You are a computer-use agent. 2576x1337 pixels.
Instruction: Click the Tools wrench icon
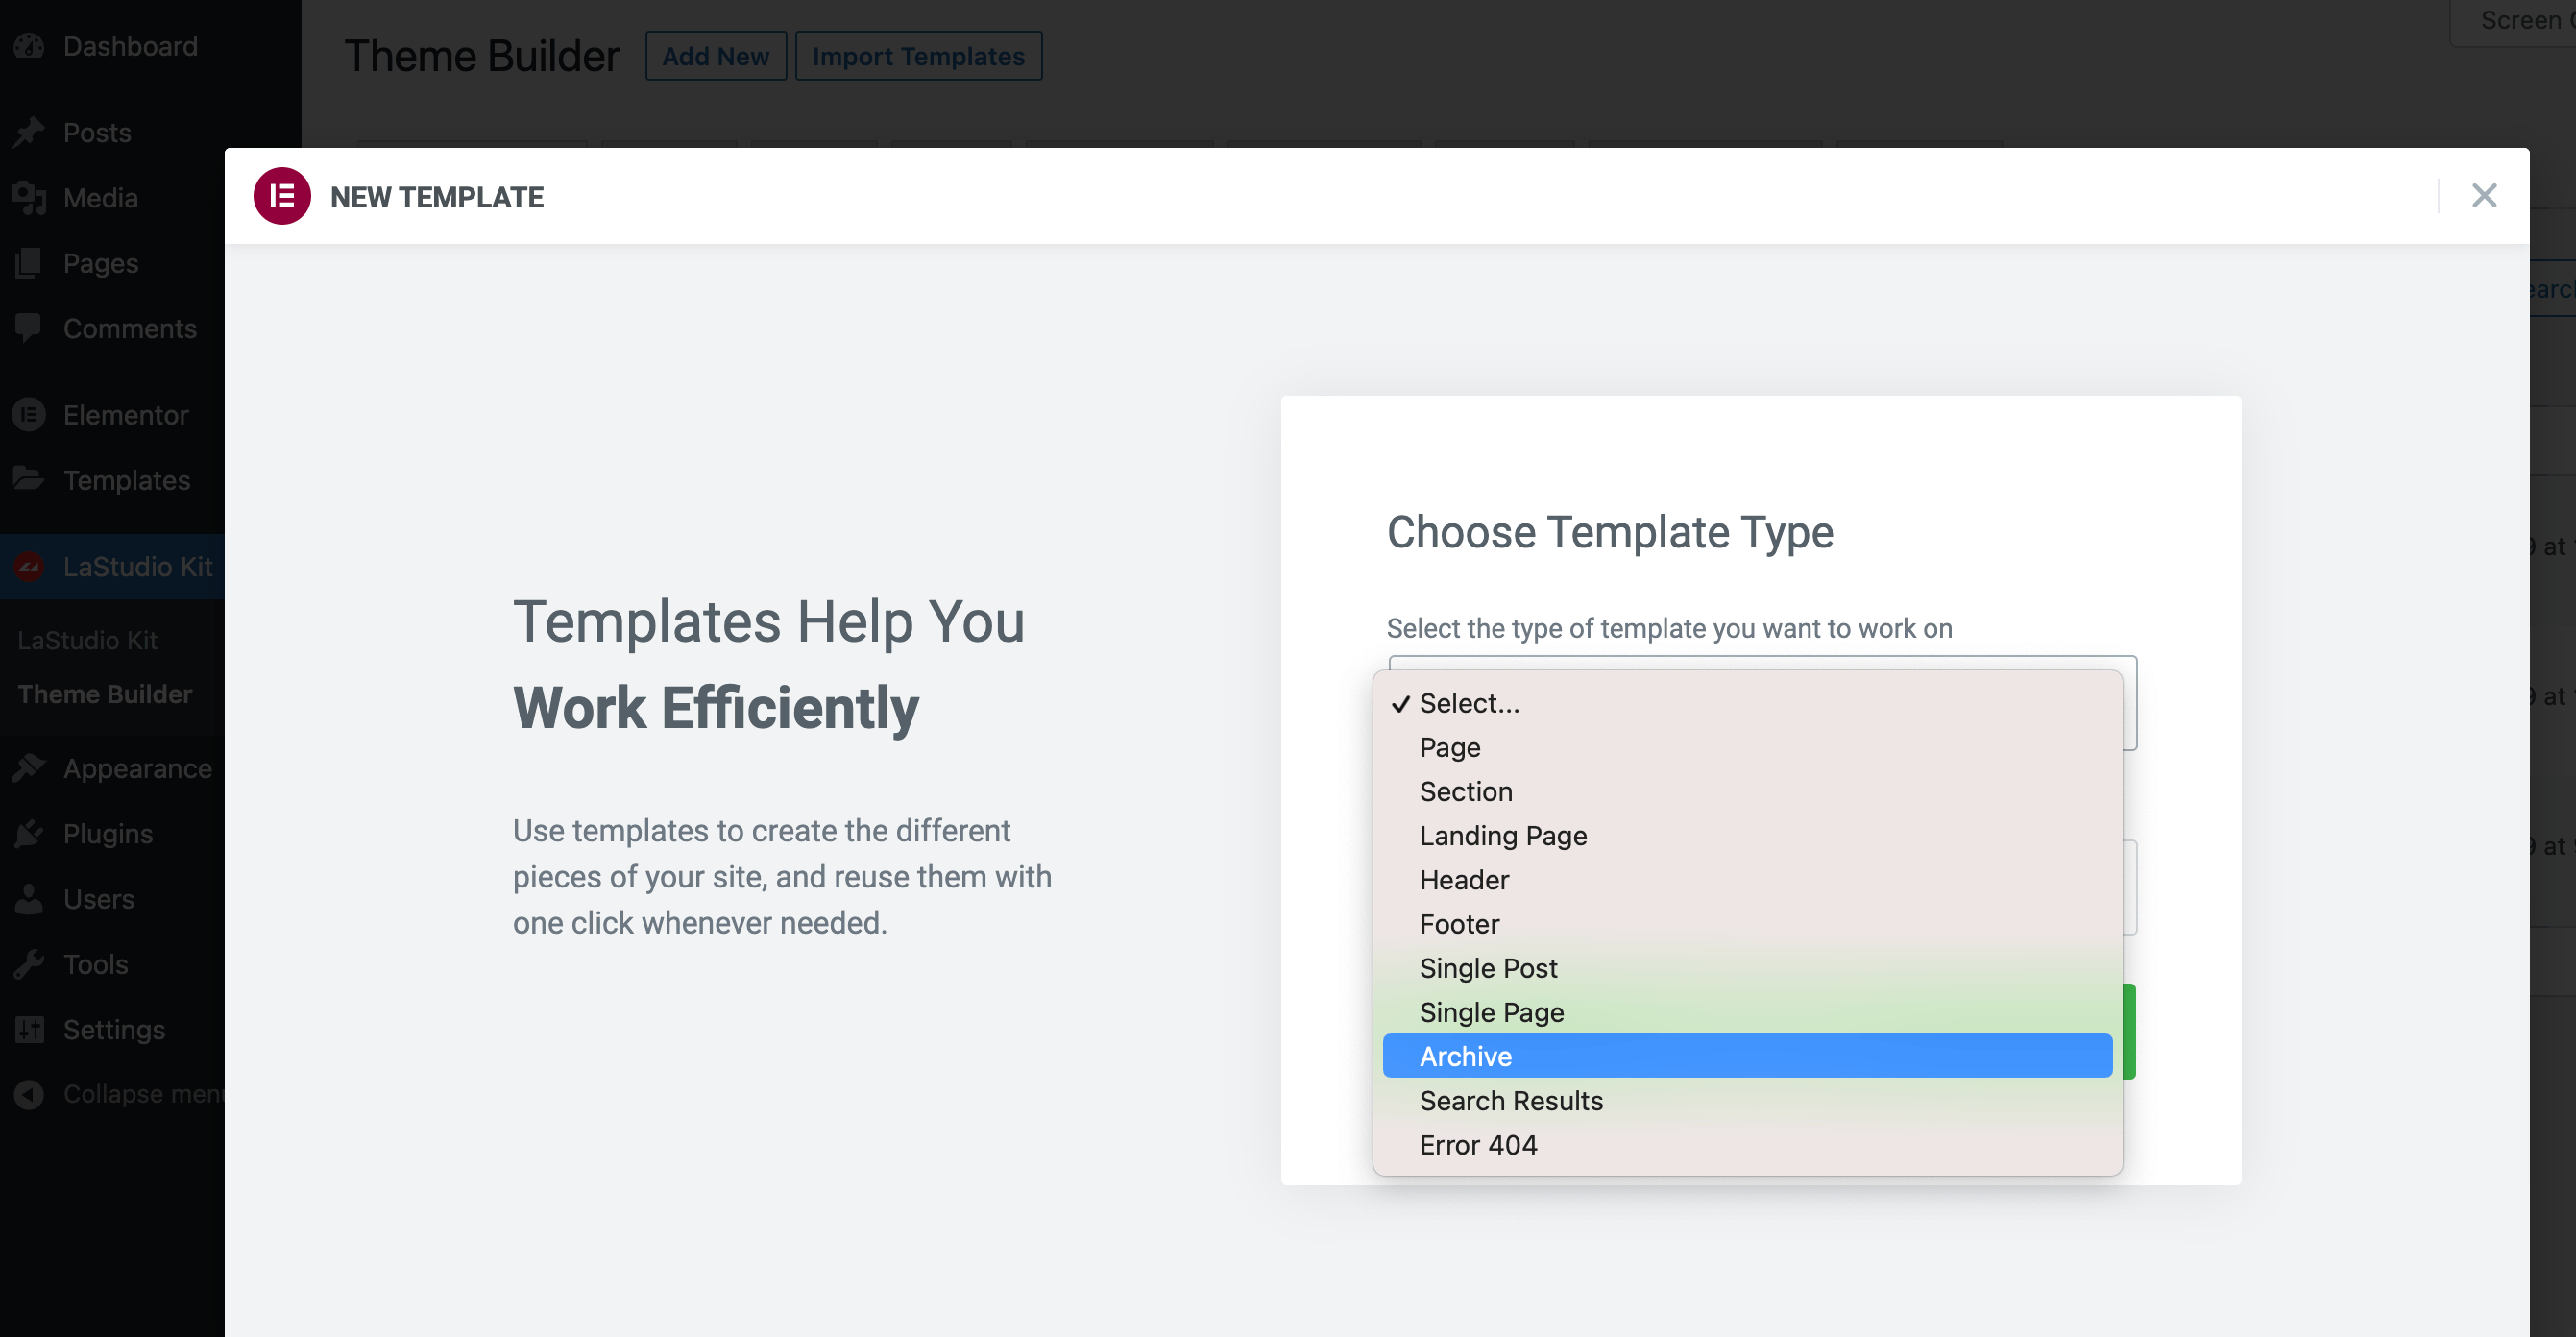[29, 964]
